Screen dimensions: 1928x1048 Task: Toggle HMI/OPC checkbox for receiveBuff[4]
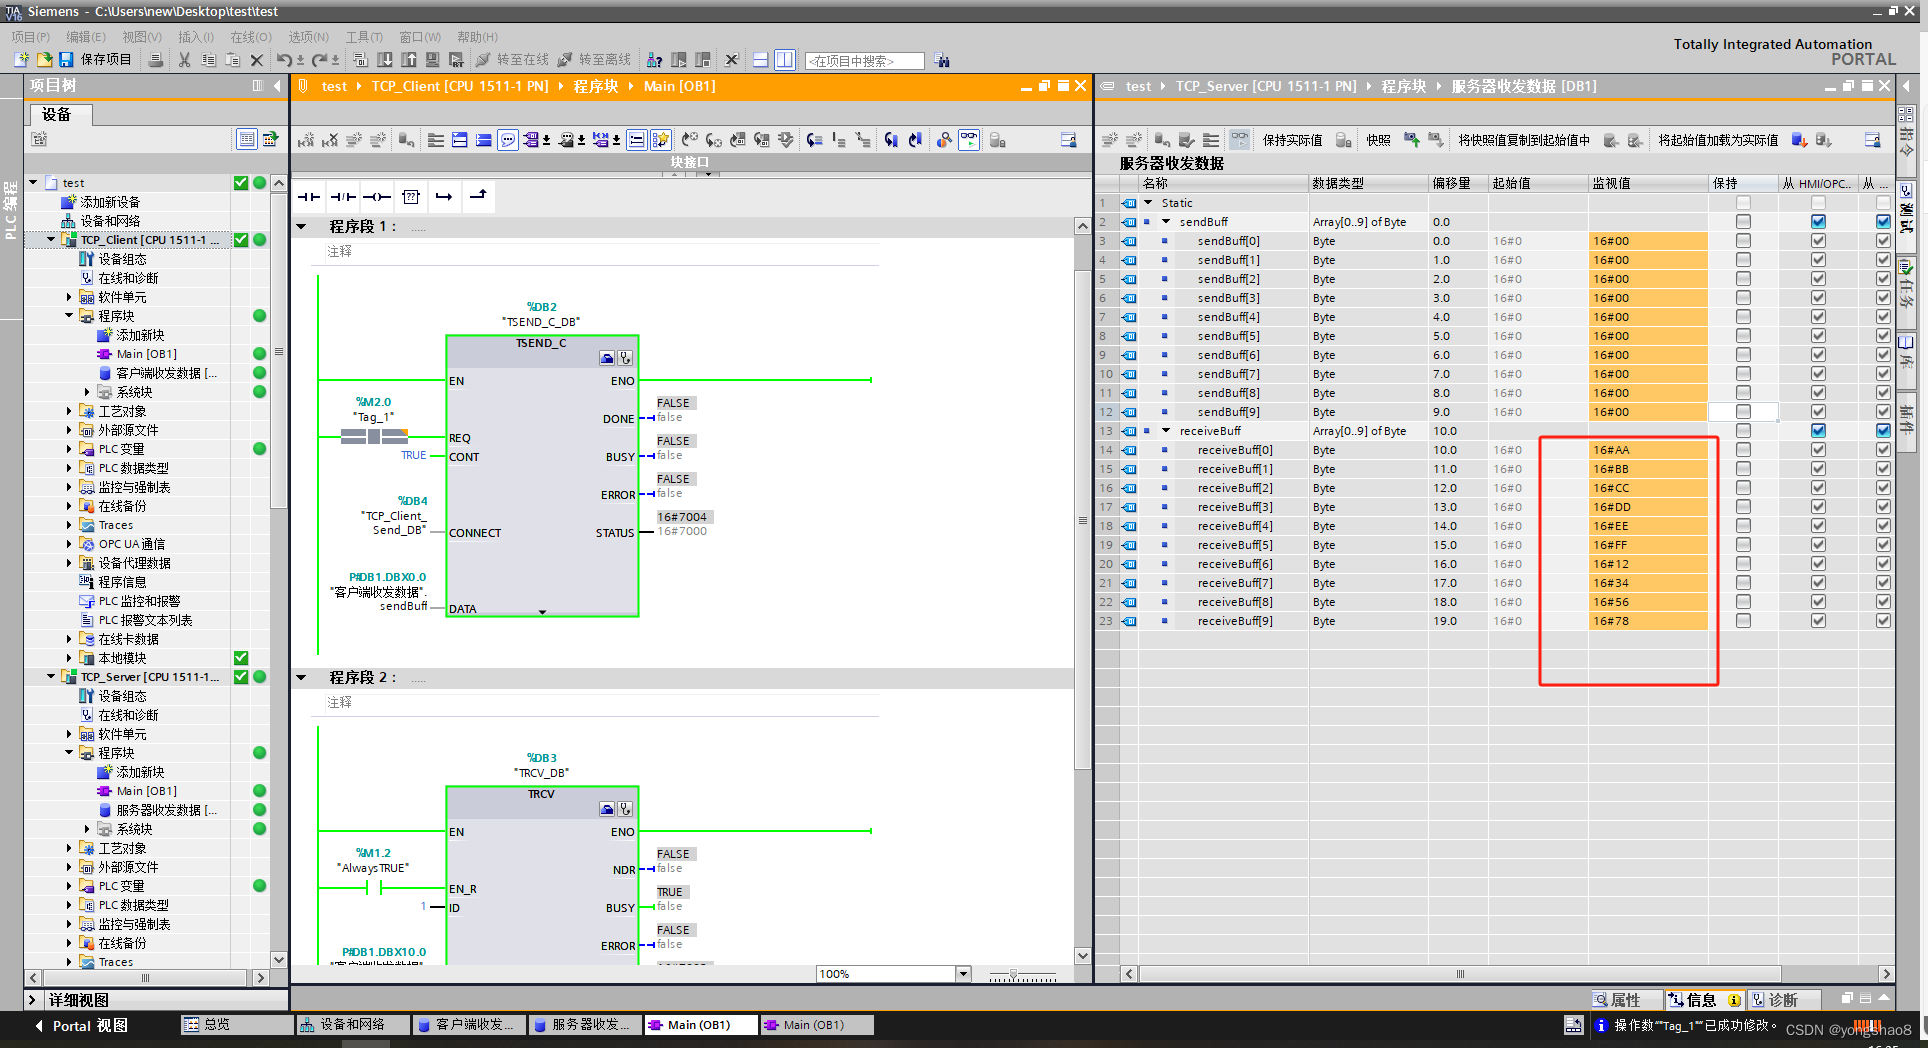1818,526
